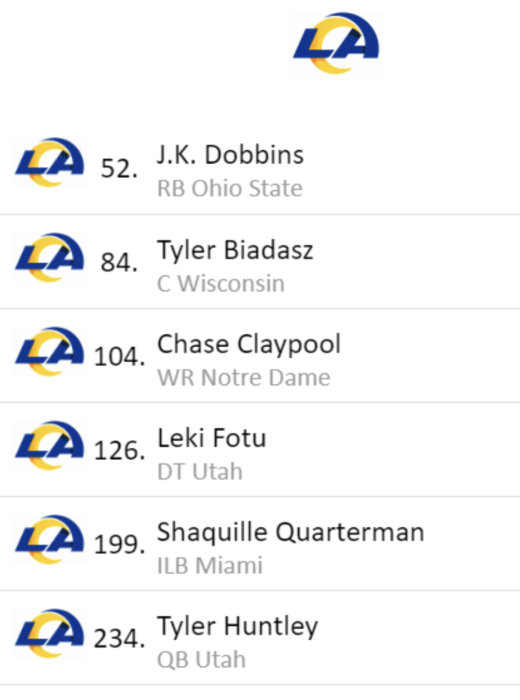Screen dimensions: 520x700
Task: Click pick number 234
Action: click(120, 638)
